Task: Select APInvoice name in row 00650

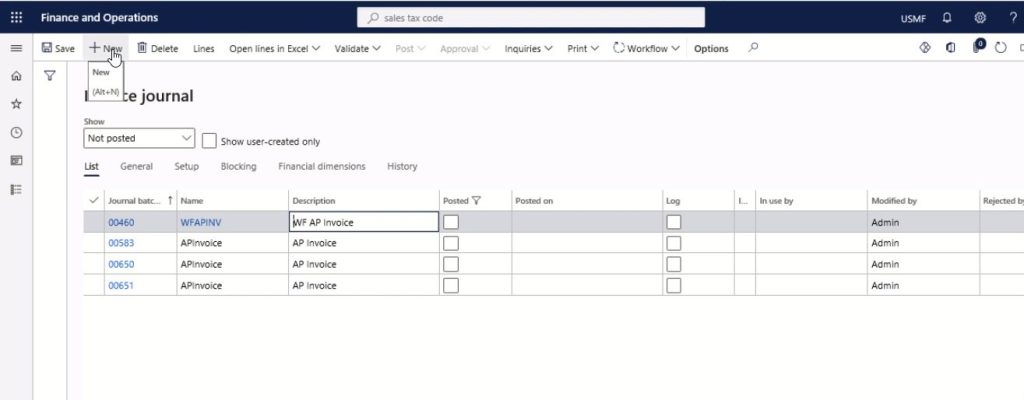Action: (201, 264)
